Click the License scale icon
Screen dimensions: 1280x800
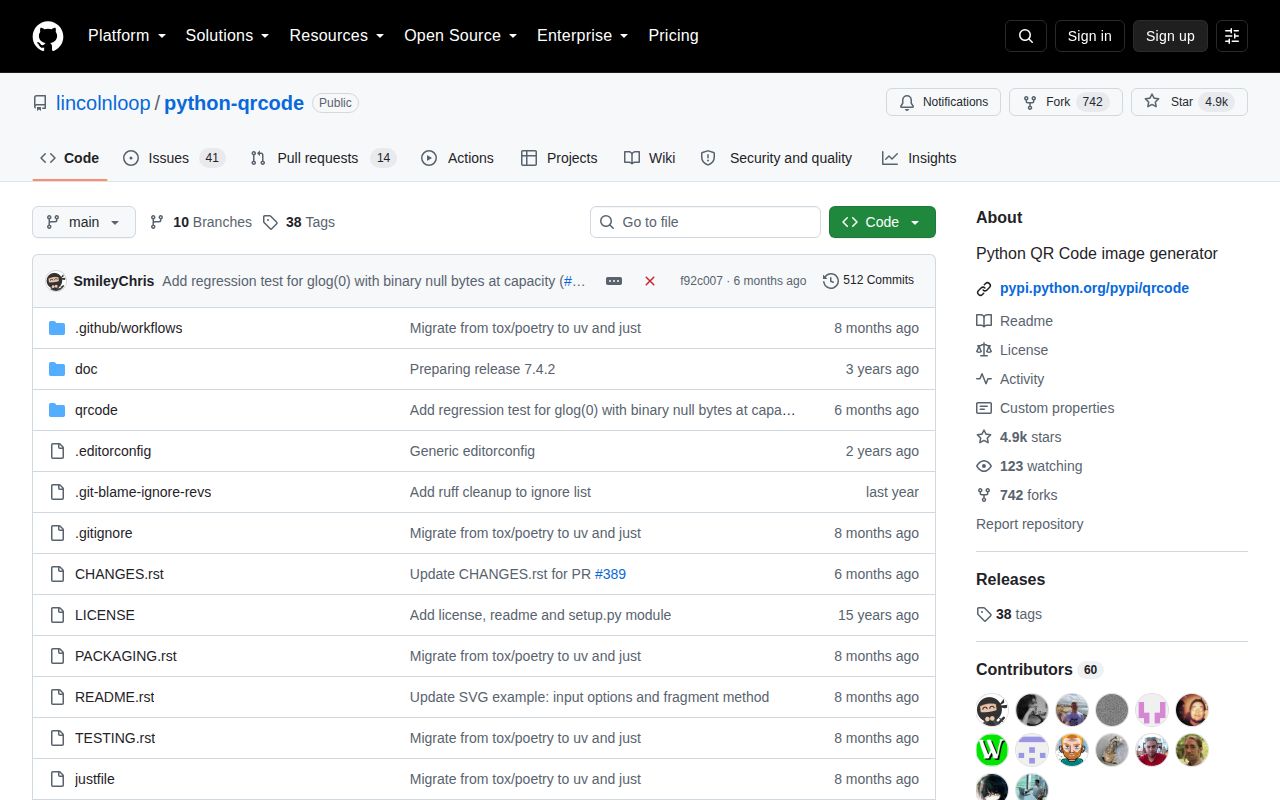(984, 350)
